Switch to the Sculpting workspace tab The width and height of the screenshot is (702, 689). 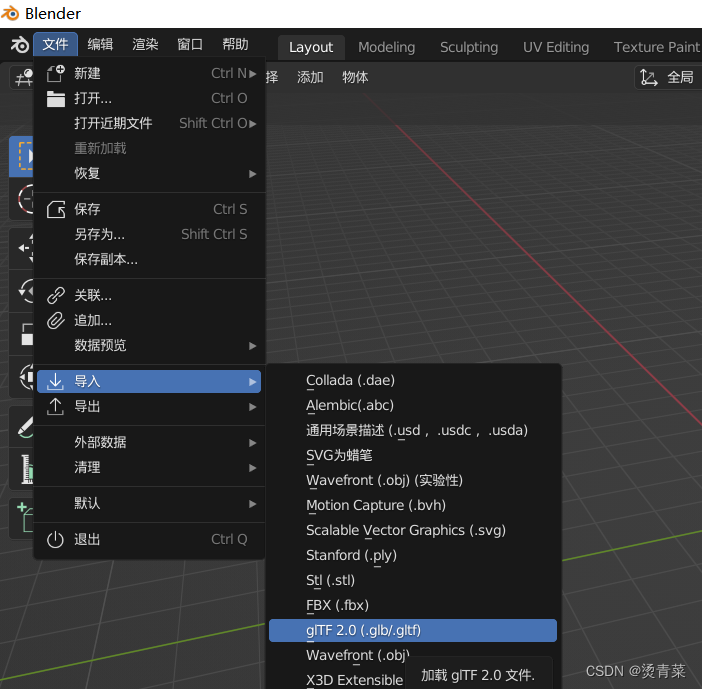point(469,47)
